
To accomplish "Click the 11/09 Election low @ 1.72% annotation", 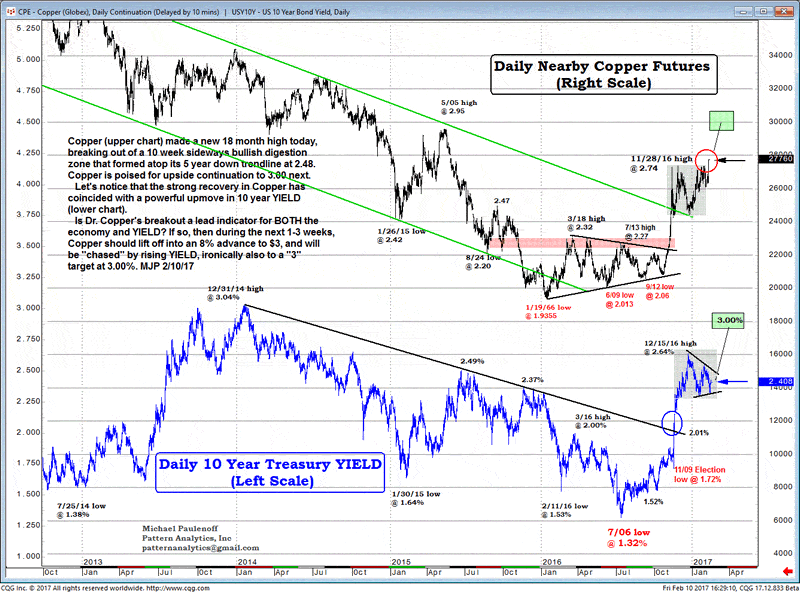I will click(699, 474).
